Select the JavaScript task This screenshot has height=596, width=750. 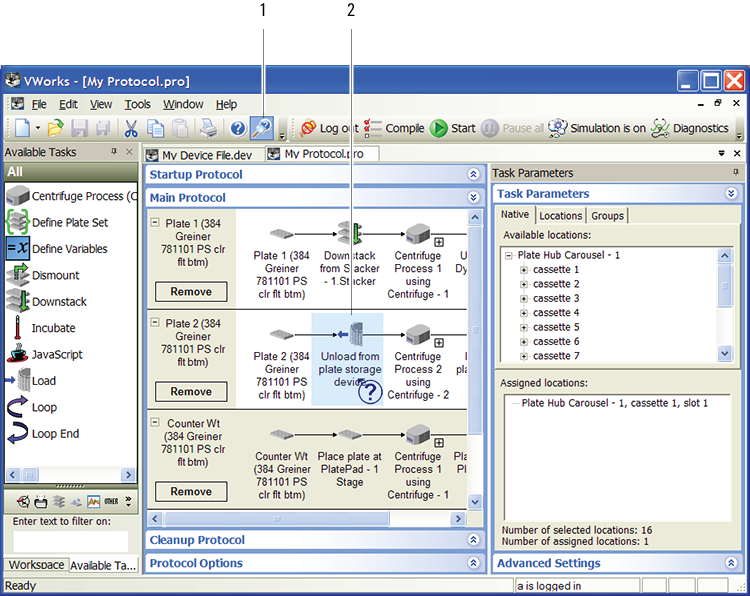pyautogui.click(x=45, y=354)
